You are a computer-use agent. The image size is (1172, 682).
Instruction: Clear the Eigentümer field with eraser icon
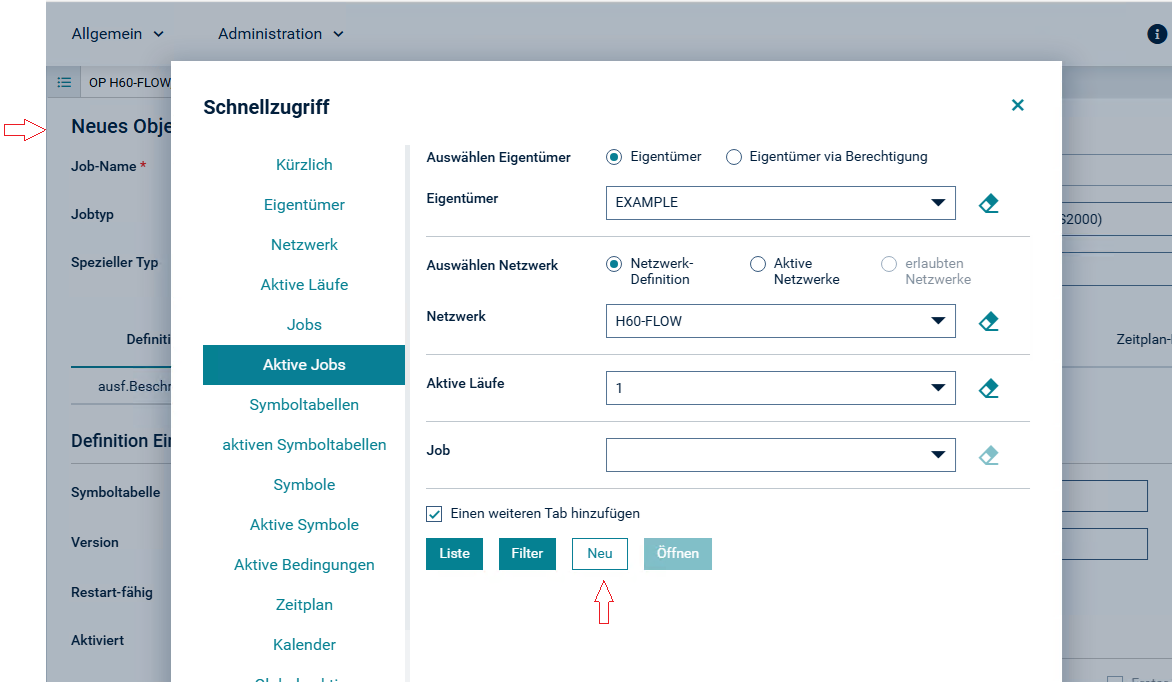click(988, 203)
